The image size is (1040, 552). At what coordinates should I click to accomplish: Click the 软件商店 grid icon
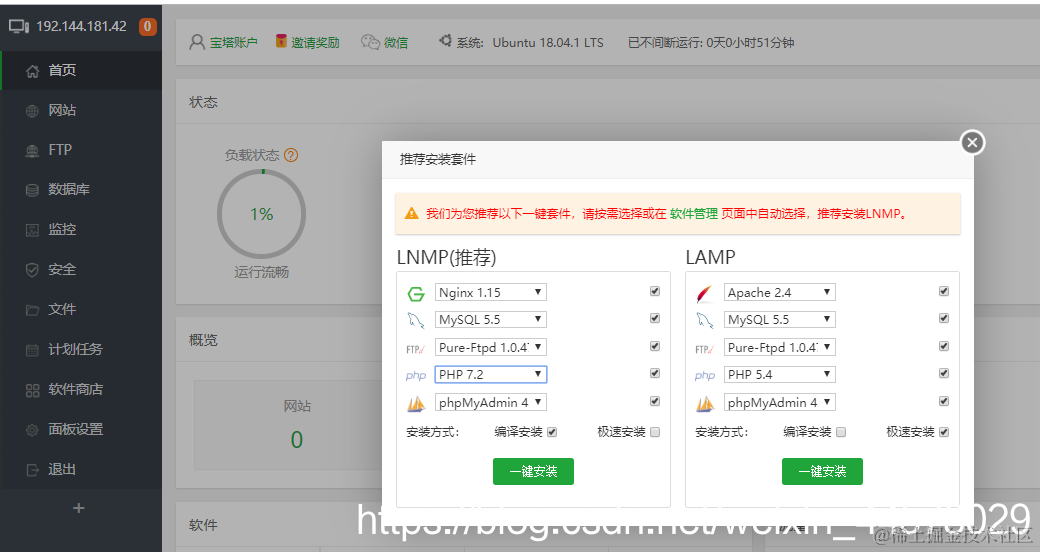tap(32, 390)
